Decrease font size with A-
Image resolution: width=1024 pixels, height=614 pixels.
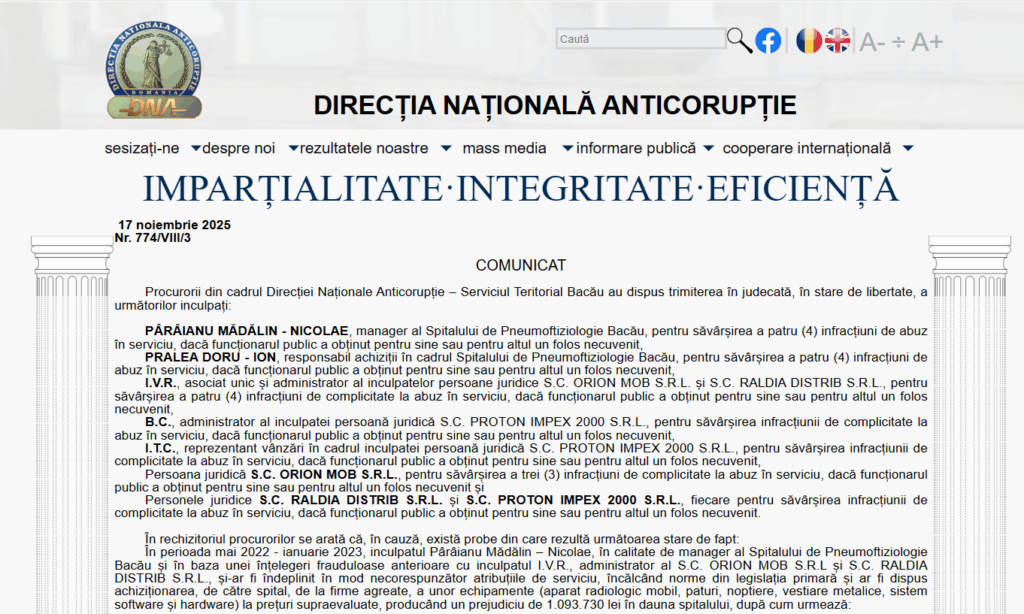click(873, 41)
